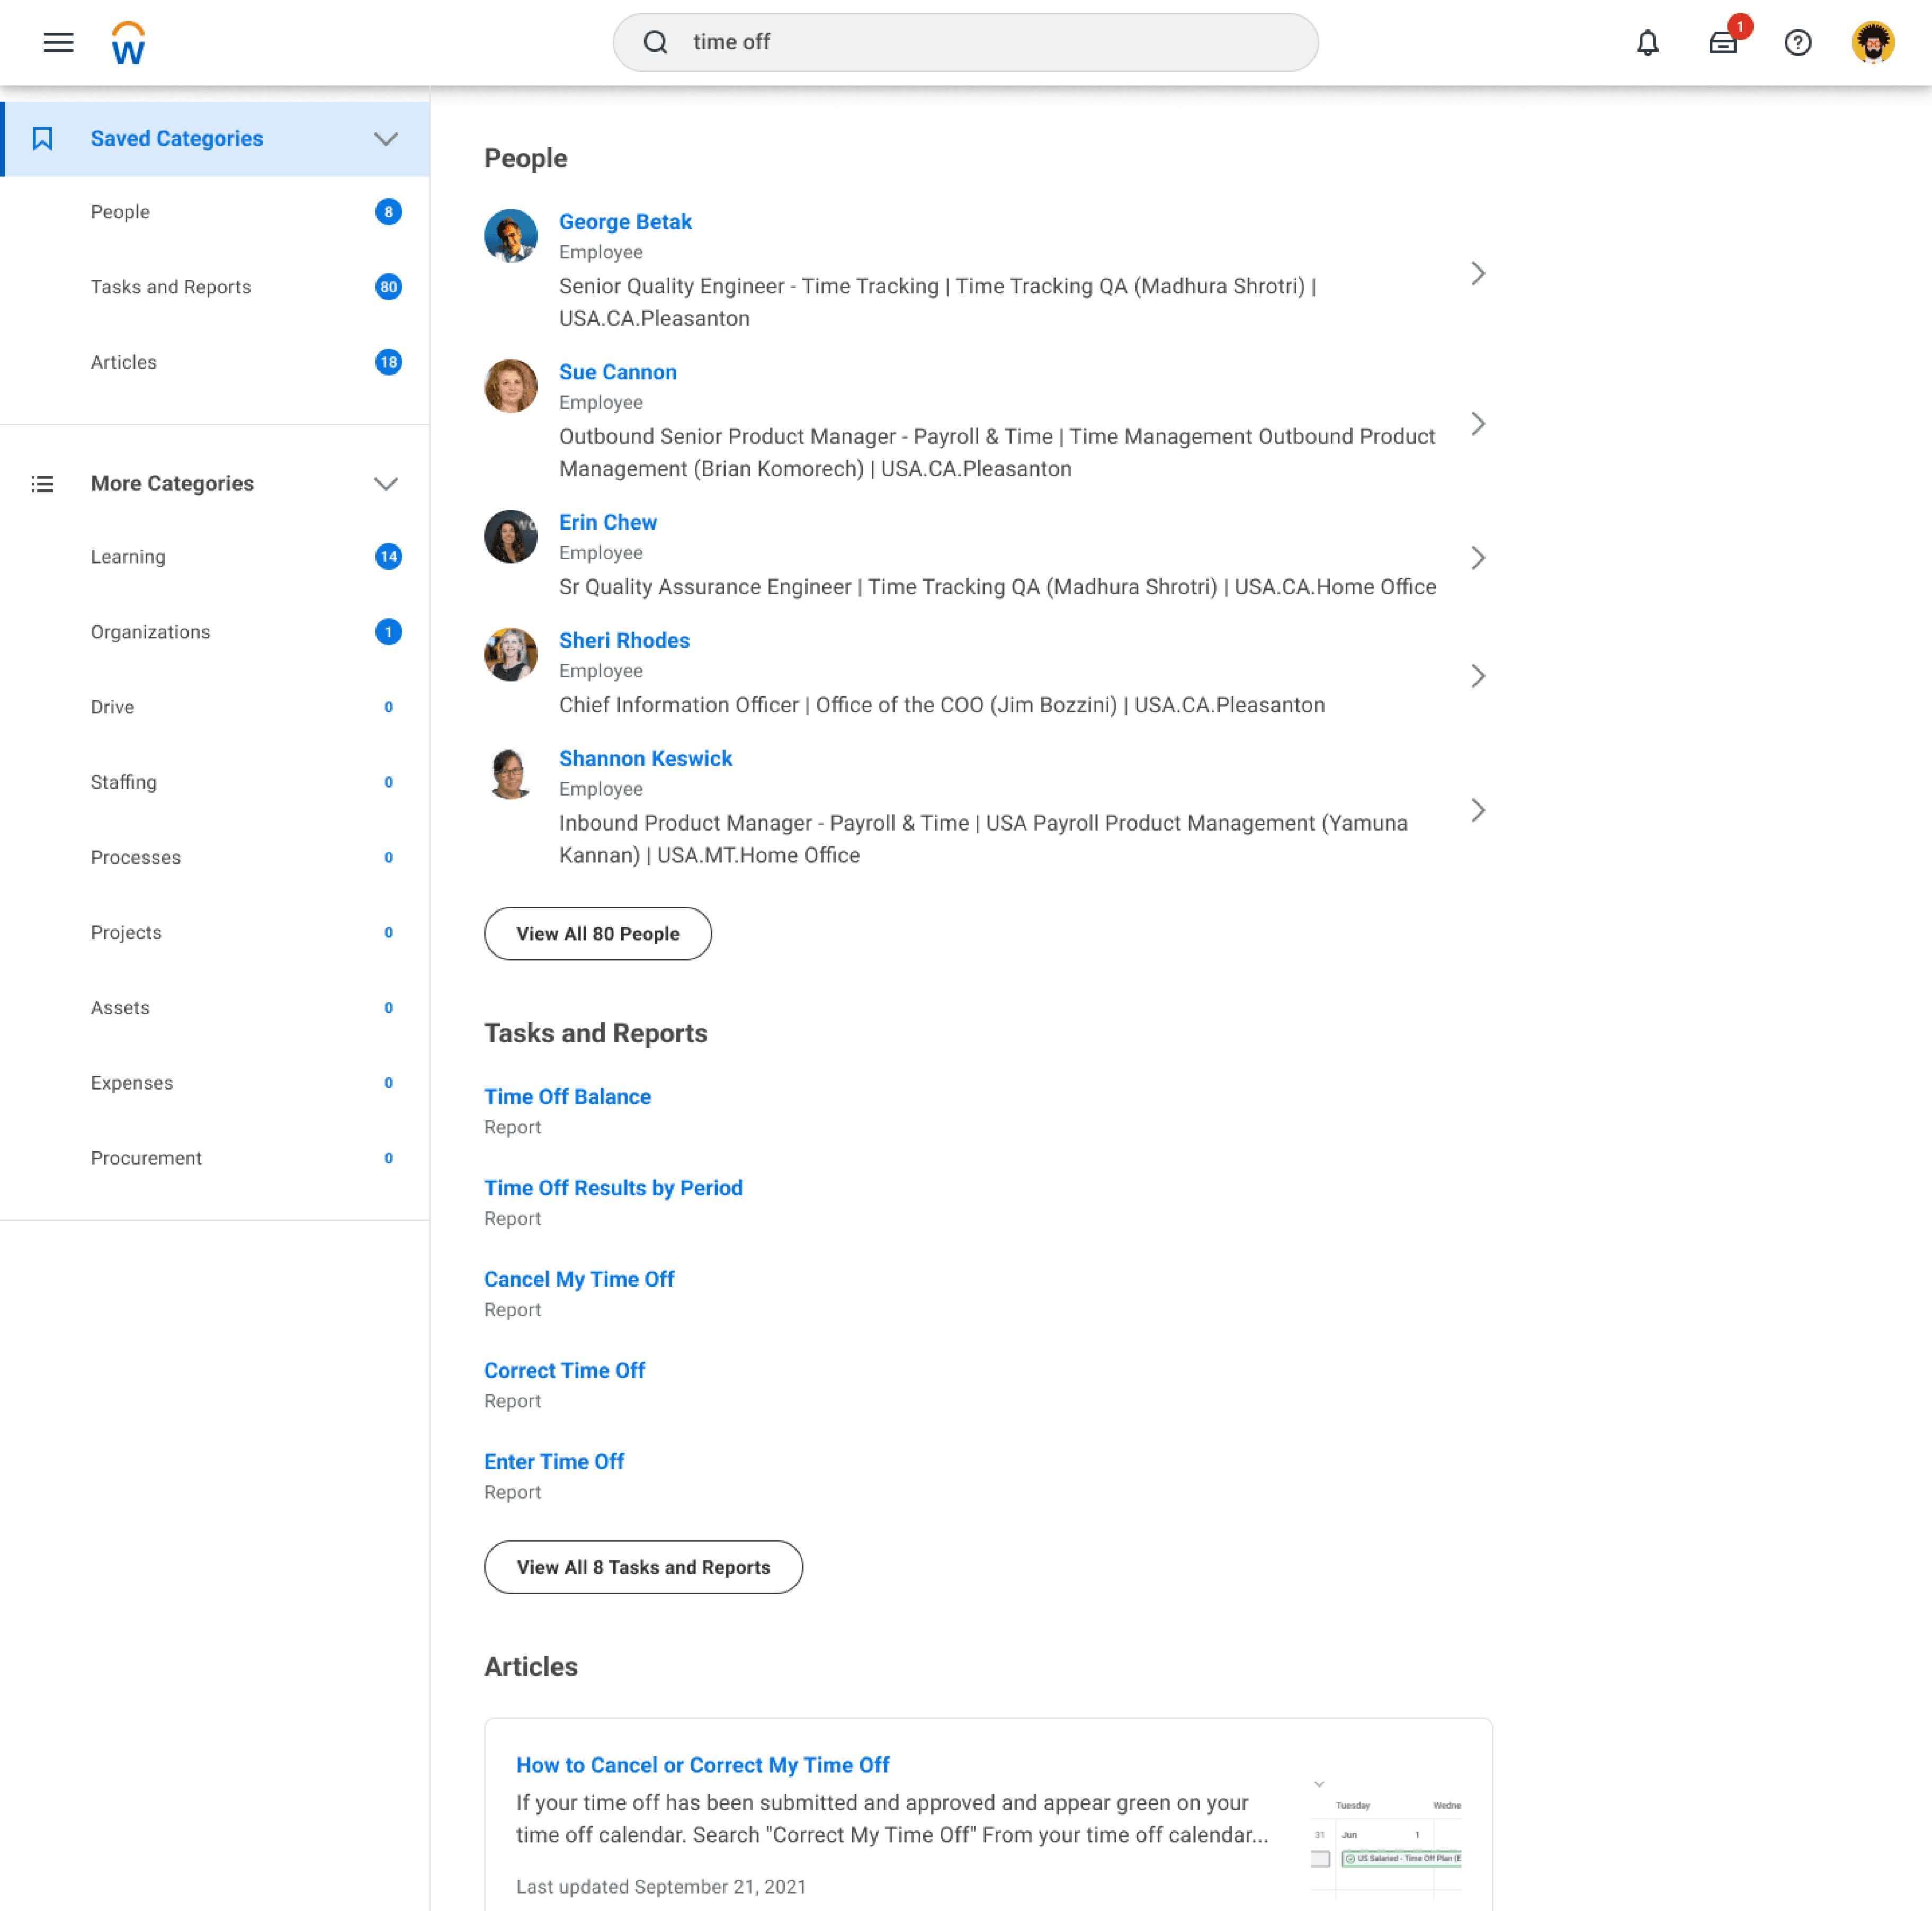
Task: Click the search magnifier icon
Action: tap(655, 42)
